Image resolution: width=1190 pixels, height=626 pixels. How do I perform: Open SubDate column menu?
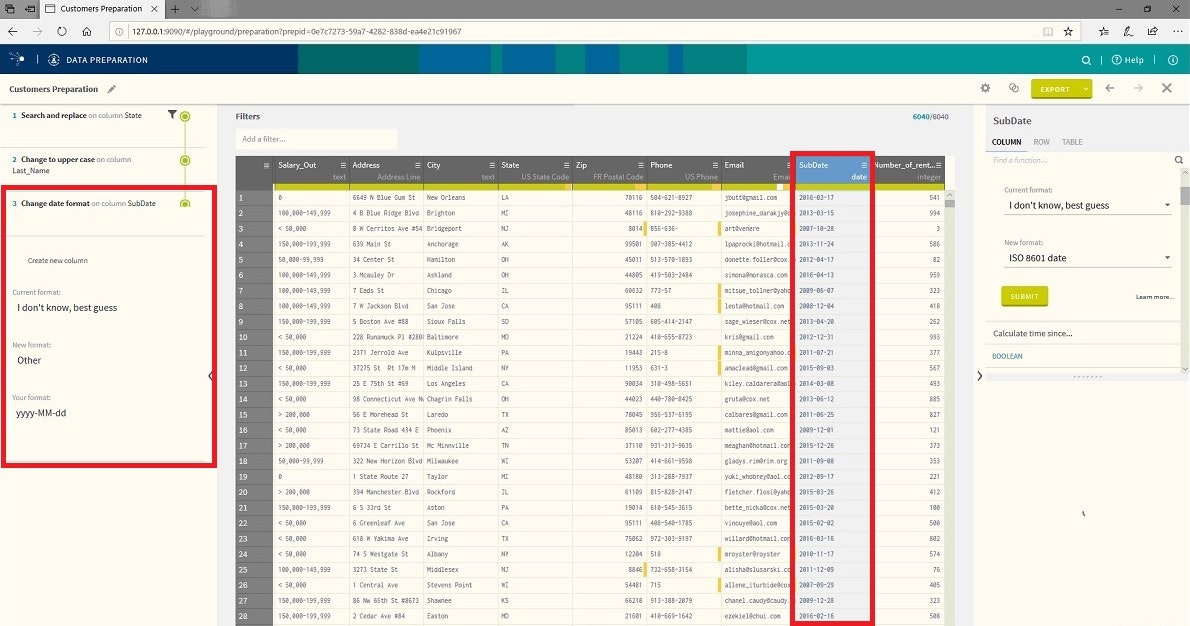[864, 165]
